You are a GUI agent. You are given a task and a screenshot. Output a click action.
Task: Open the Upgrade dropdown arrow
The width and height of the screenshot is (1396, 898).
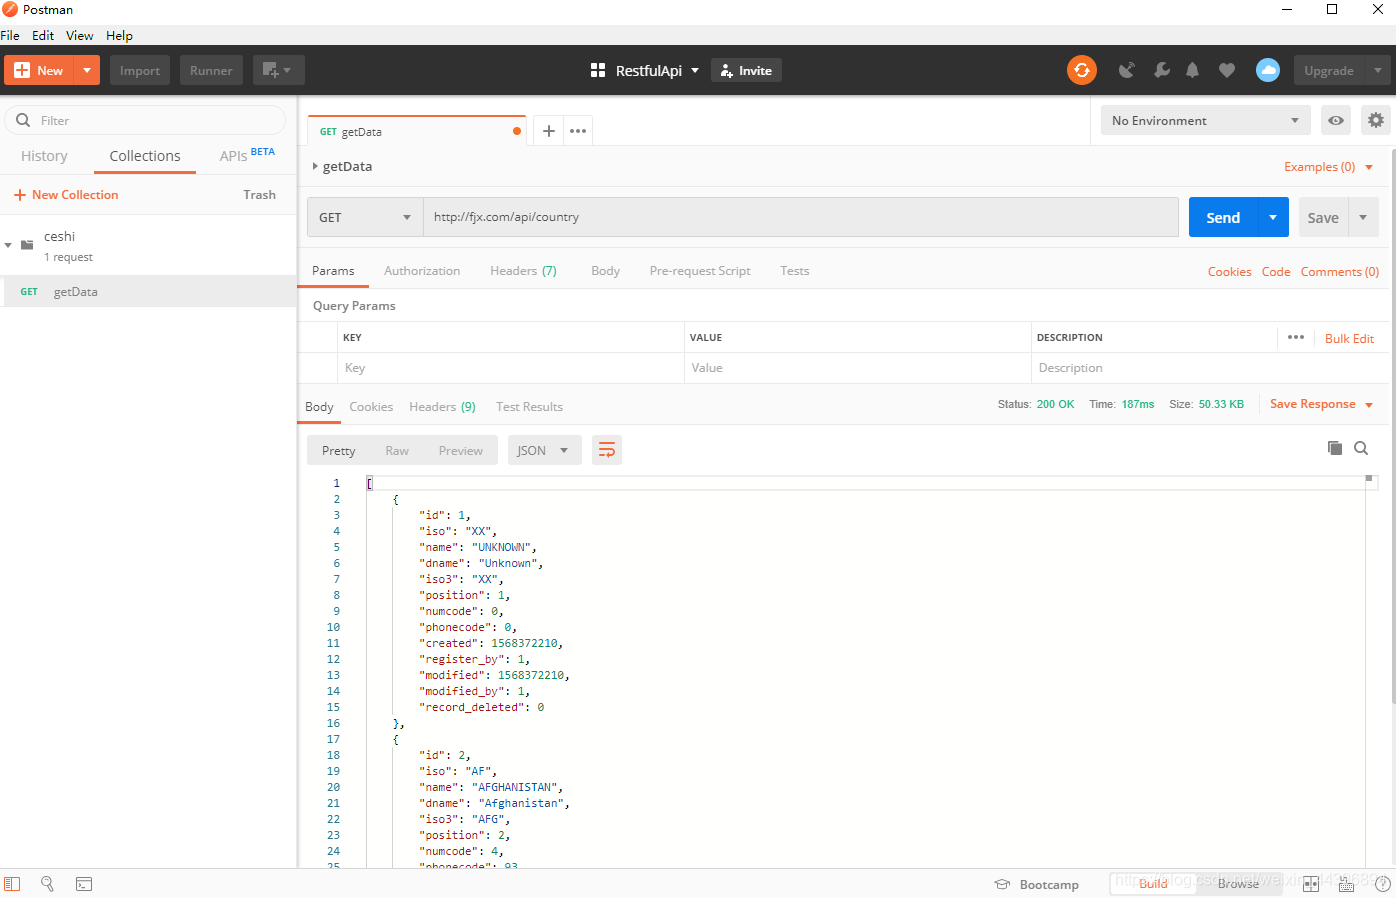coord(1377,70)
